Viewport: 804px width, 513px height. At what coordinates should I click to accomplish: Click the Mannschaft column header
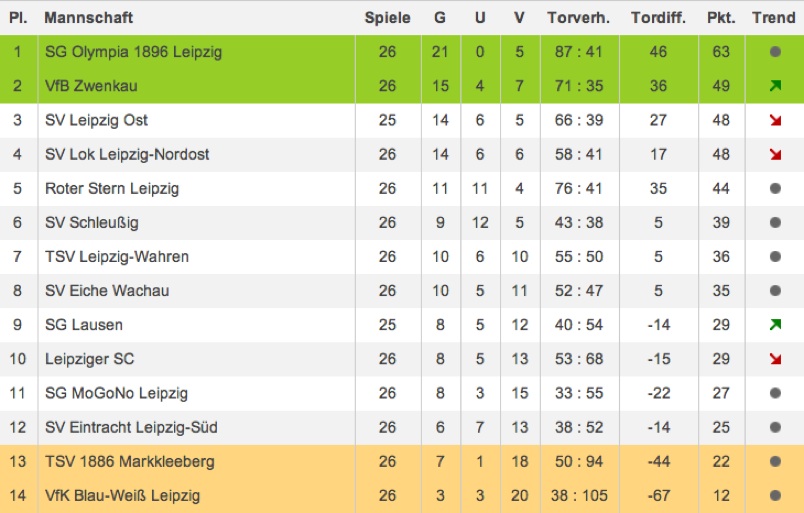pyautogui.click(x=89, y=17)
